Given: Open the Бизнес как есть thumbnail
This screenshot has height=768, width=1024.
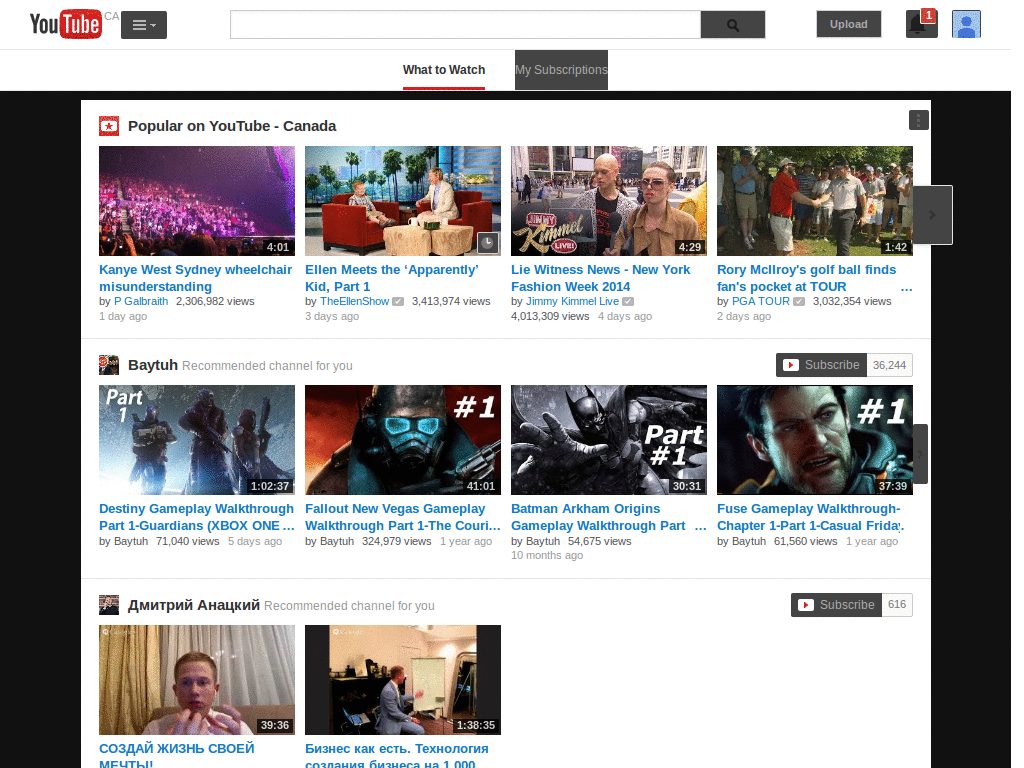Looking at the screenshot, I should click(x=403, y=680).
